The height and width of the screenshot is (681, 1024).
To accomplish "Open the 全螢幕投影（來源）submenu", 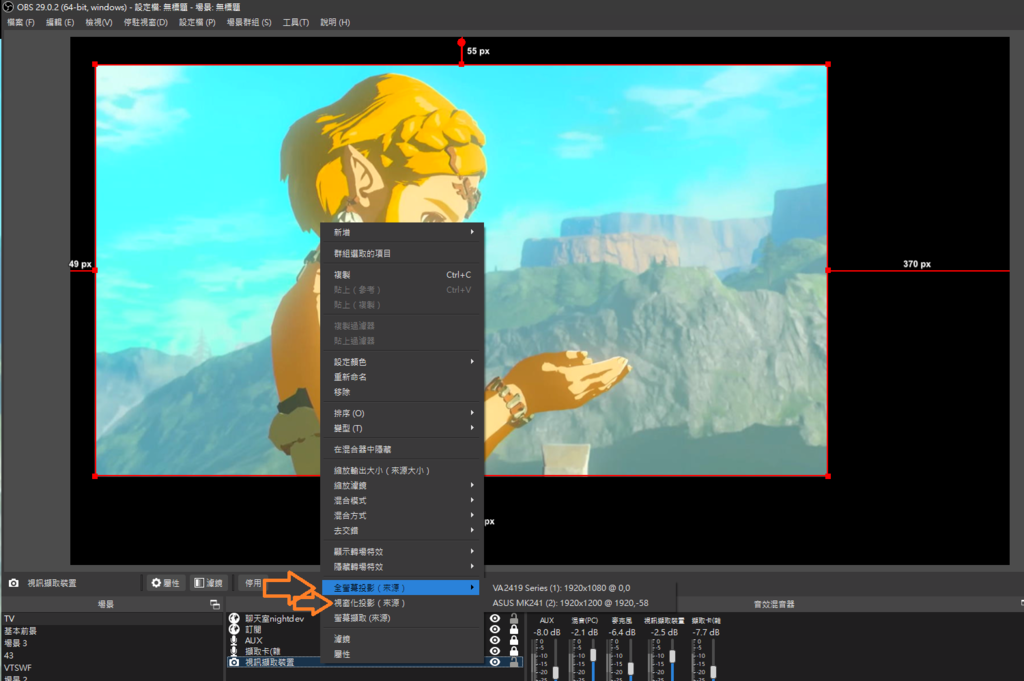I will 401,588.
